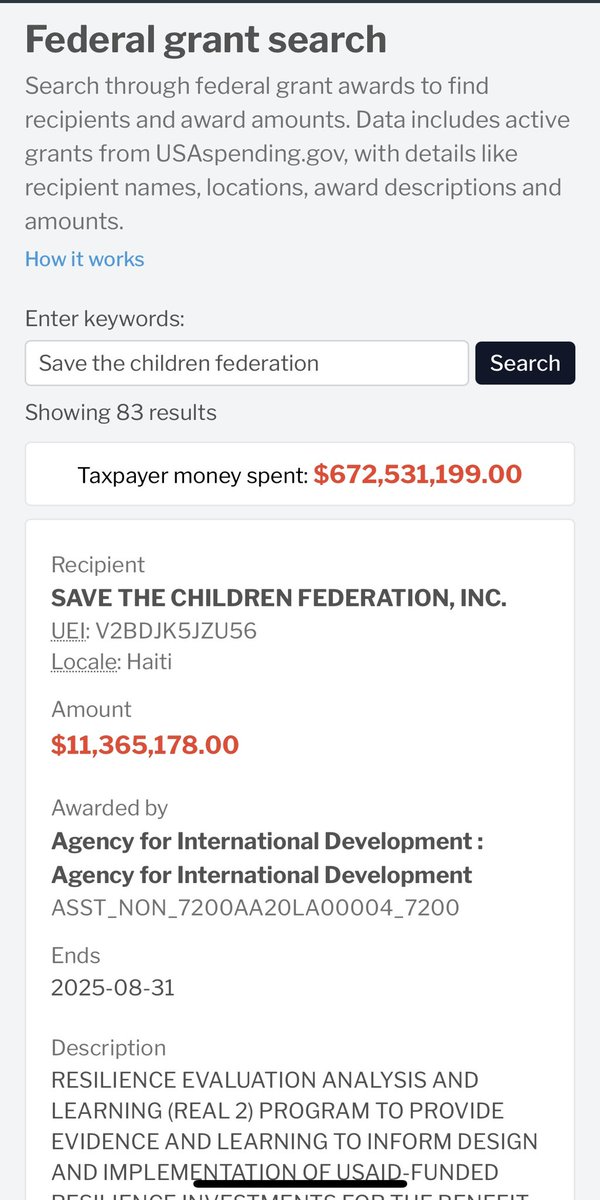Click the Showing 83 results text
The image size is (600, 1200).
[x=120, y=412]
